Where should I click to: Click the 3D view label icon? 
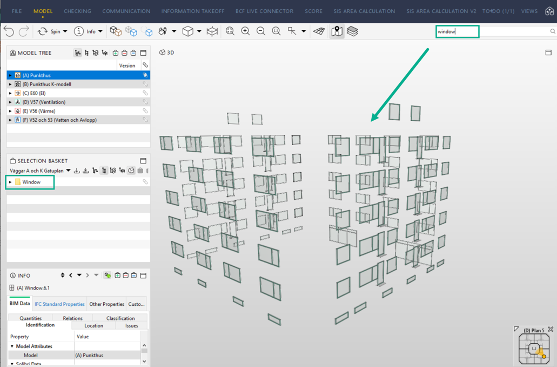pyautogui.click(x=162, y=53)
